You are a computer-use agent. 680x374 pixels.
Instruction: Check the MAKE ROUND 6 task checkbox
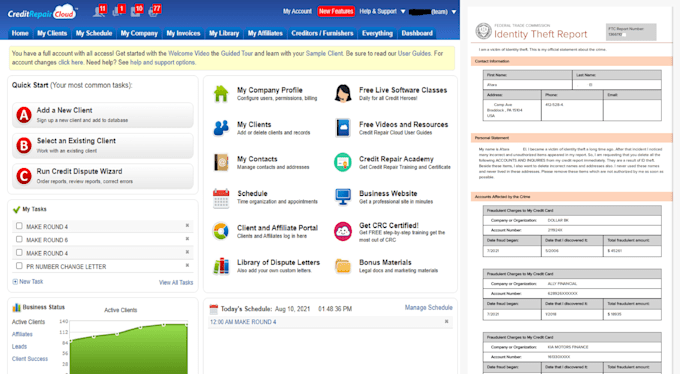tap(19, 239)
